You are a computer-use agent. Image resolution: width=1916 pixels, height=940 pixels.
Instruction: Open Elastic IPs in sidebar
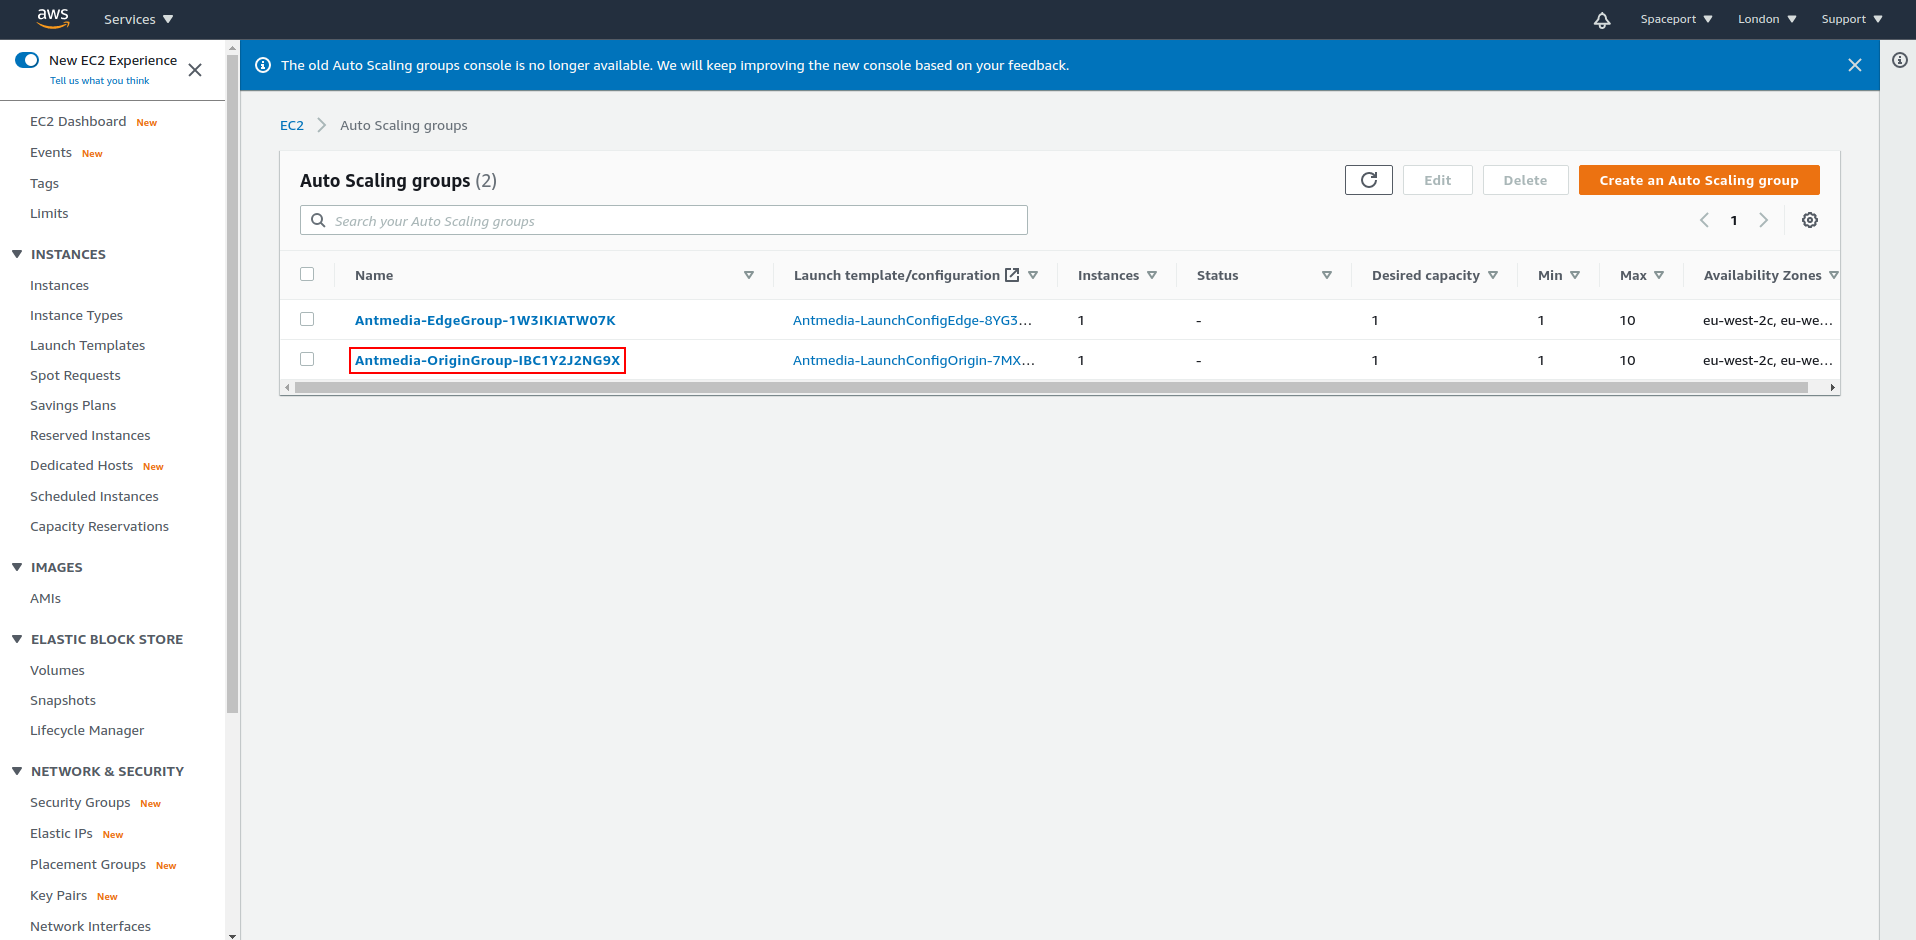pos(61,833)
